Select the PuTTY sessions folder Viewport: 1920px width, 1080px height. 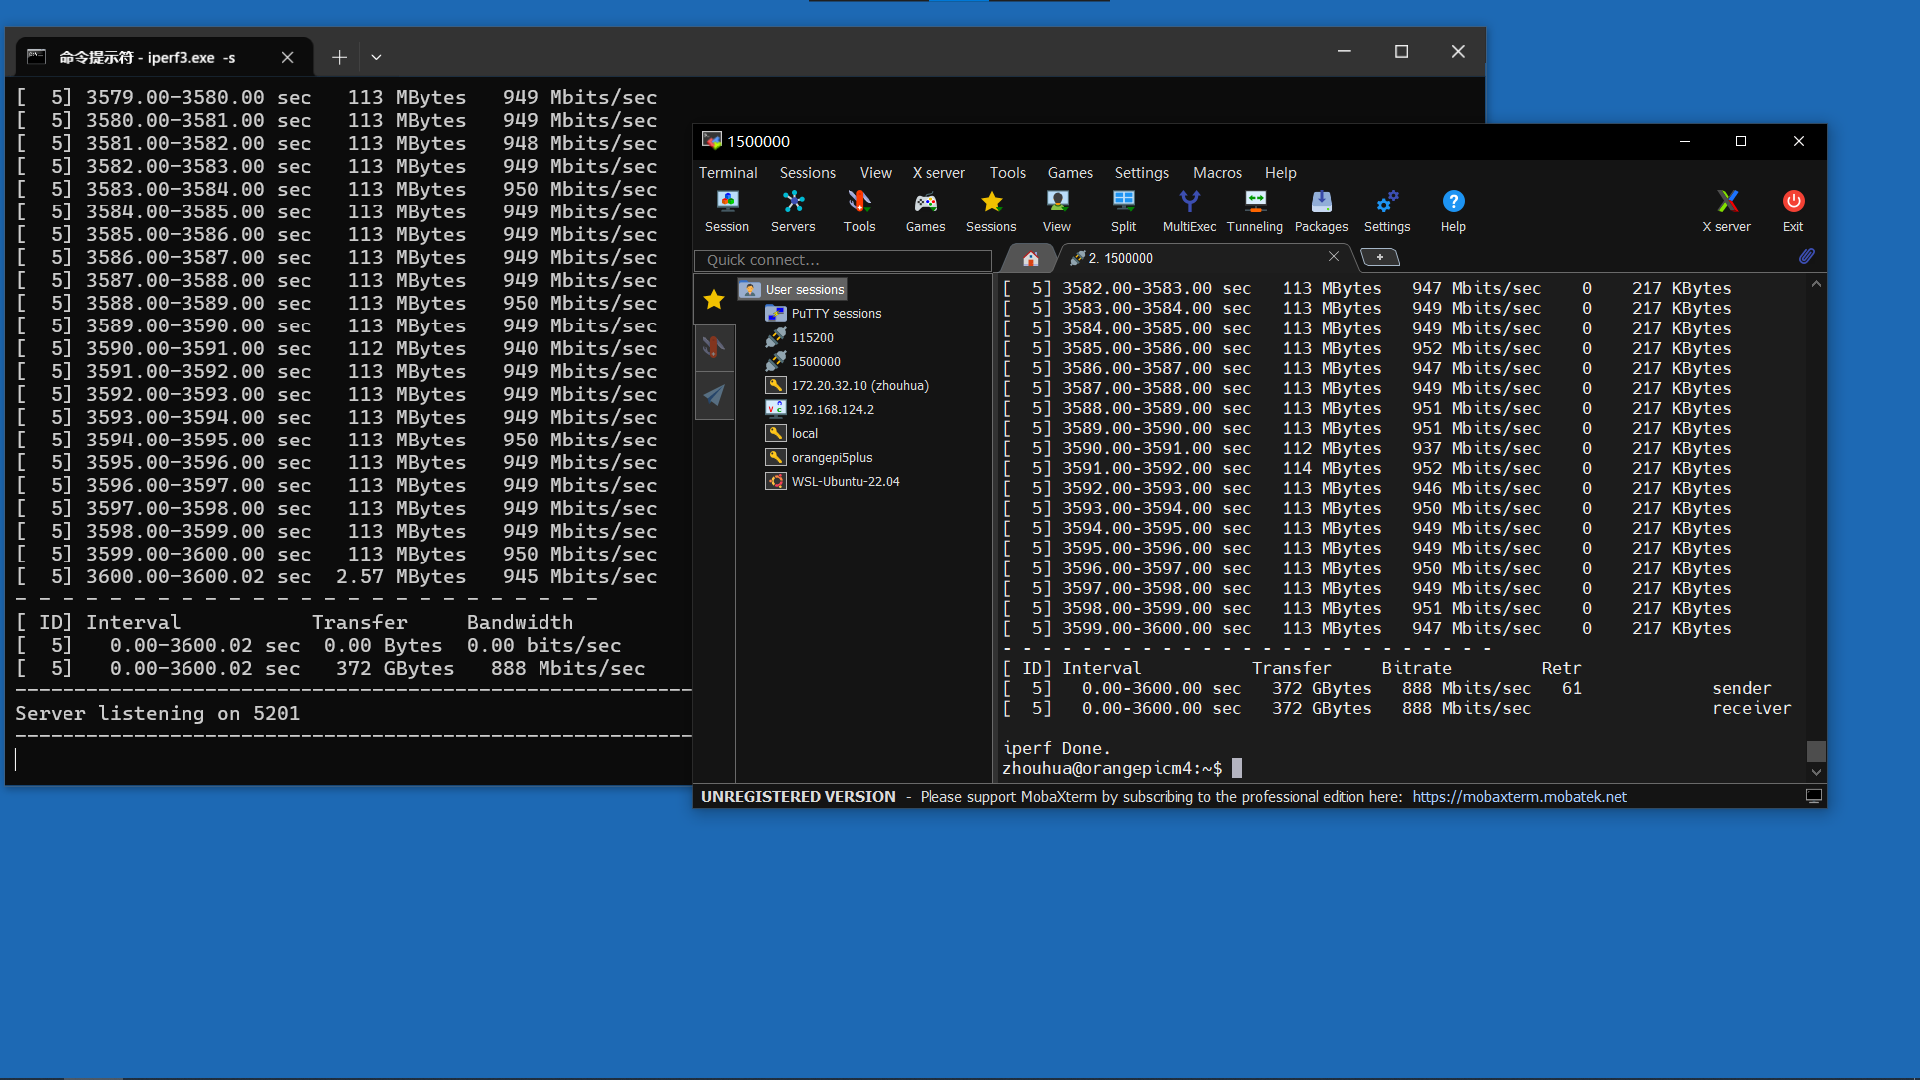point(825,313)
